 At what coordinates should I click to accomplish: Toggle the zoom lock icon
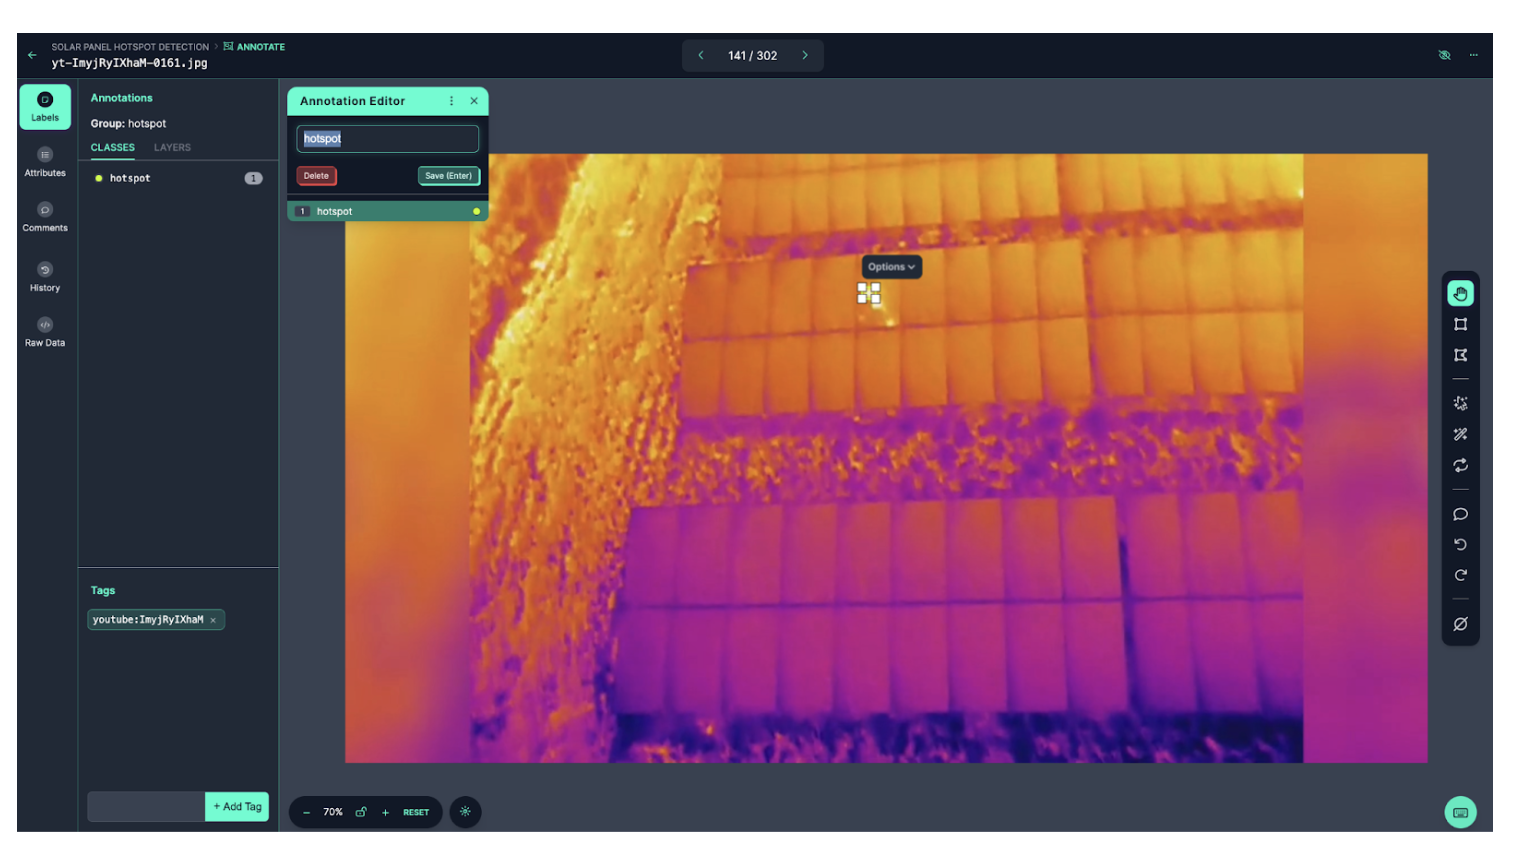[x=361, y=812]
